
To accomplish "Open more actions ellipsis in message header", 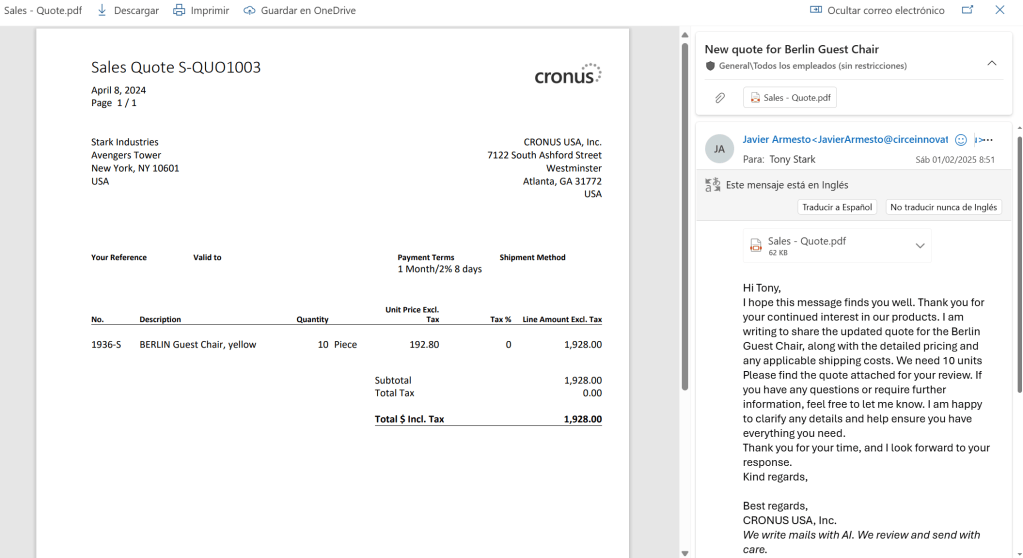I will (x=988, y=140).
